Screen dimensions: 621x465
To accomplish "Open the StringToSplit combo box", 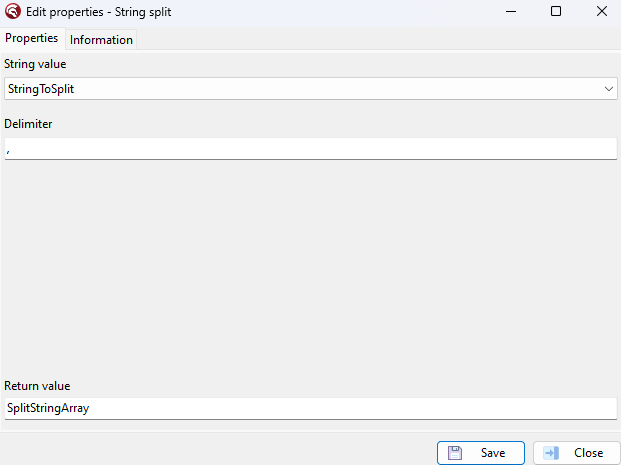I will 310,89.
